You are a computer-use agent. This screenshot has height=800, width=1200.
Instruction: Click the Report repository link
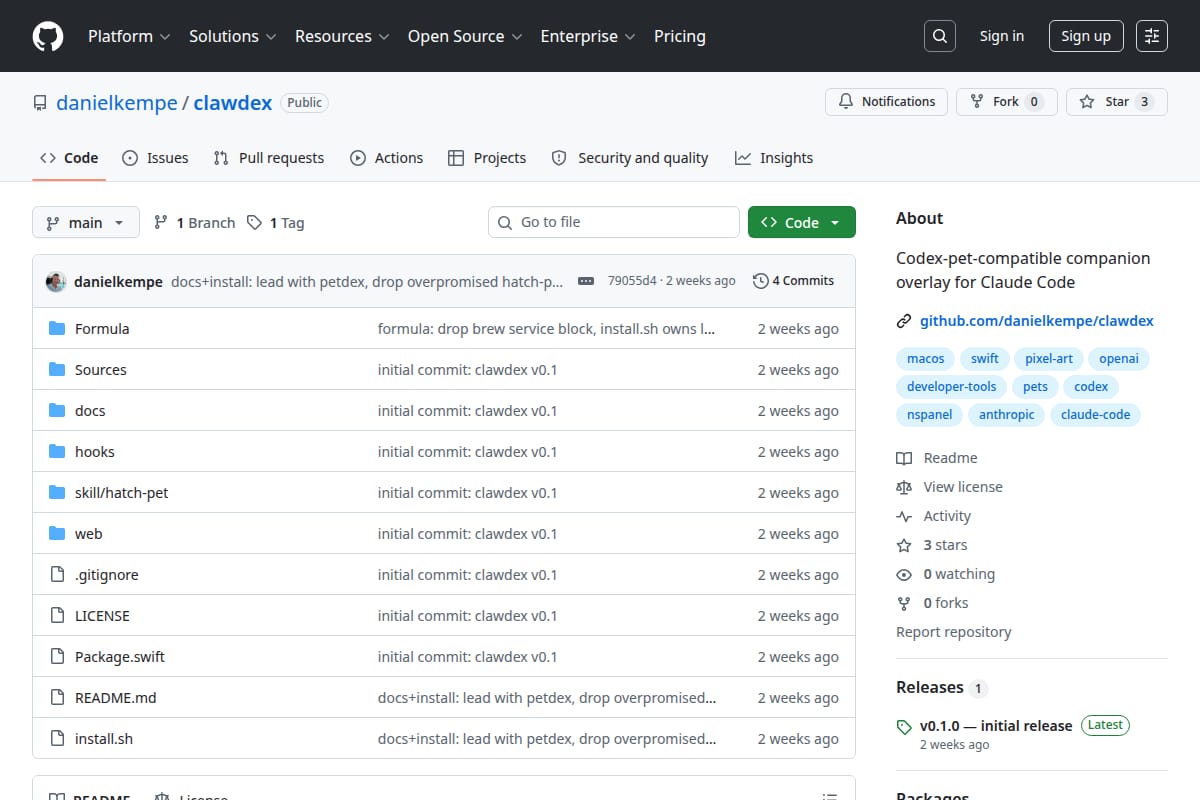[x=953, y=632]
